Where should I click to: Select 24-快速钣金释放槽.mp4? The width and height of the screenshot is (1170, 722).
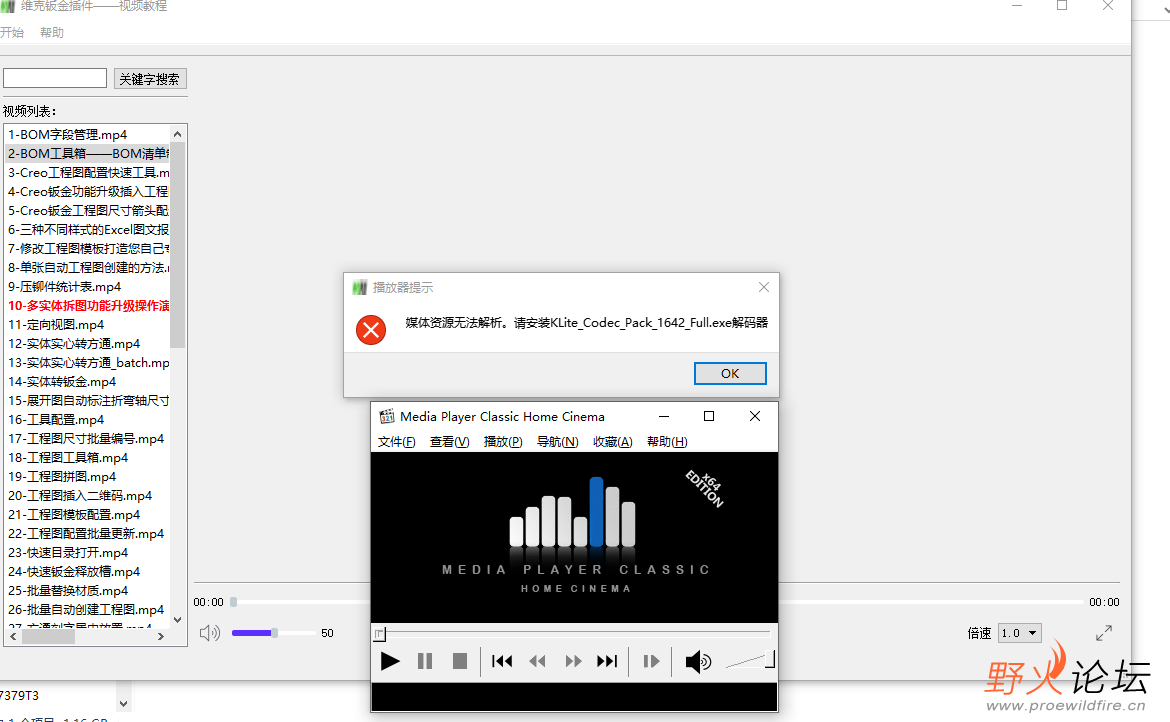point(87,572)
